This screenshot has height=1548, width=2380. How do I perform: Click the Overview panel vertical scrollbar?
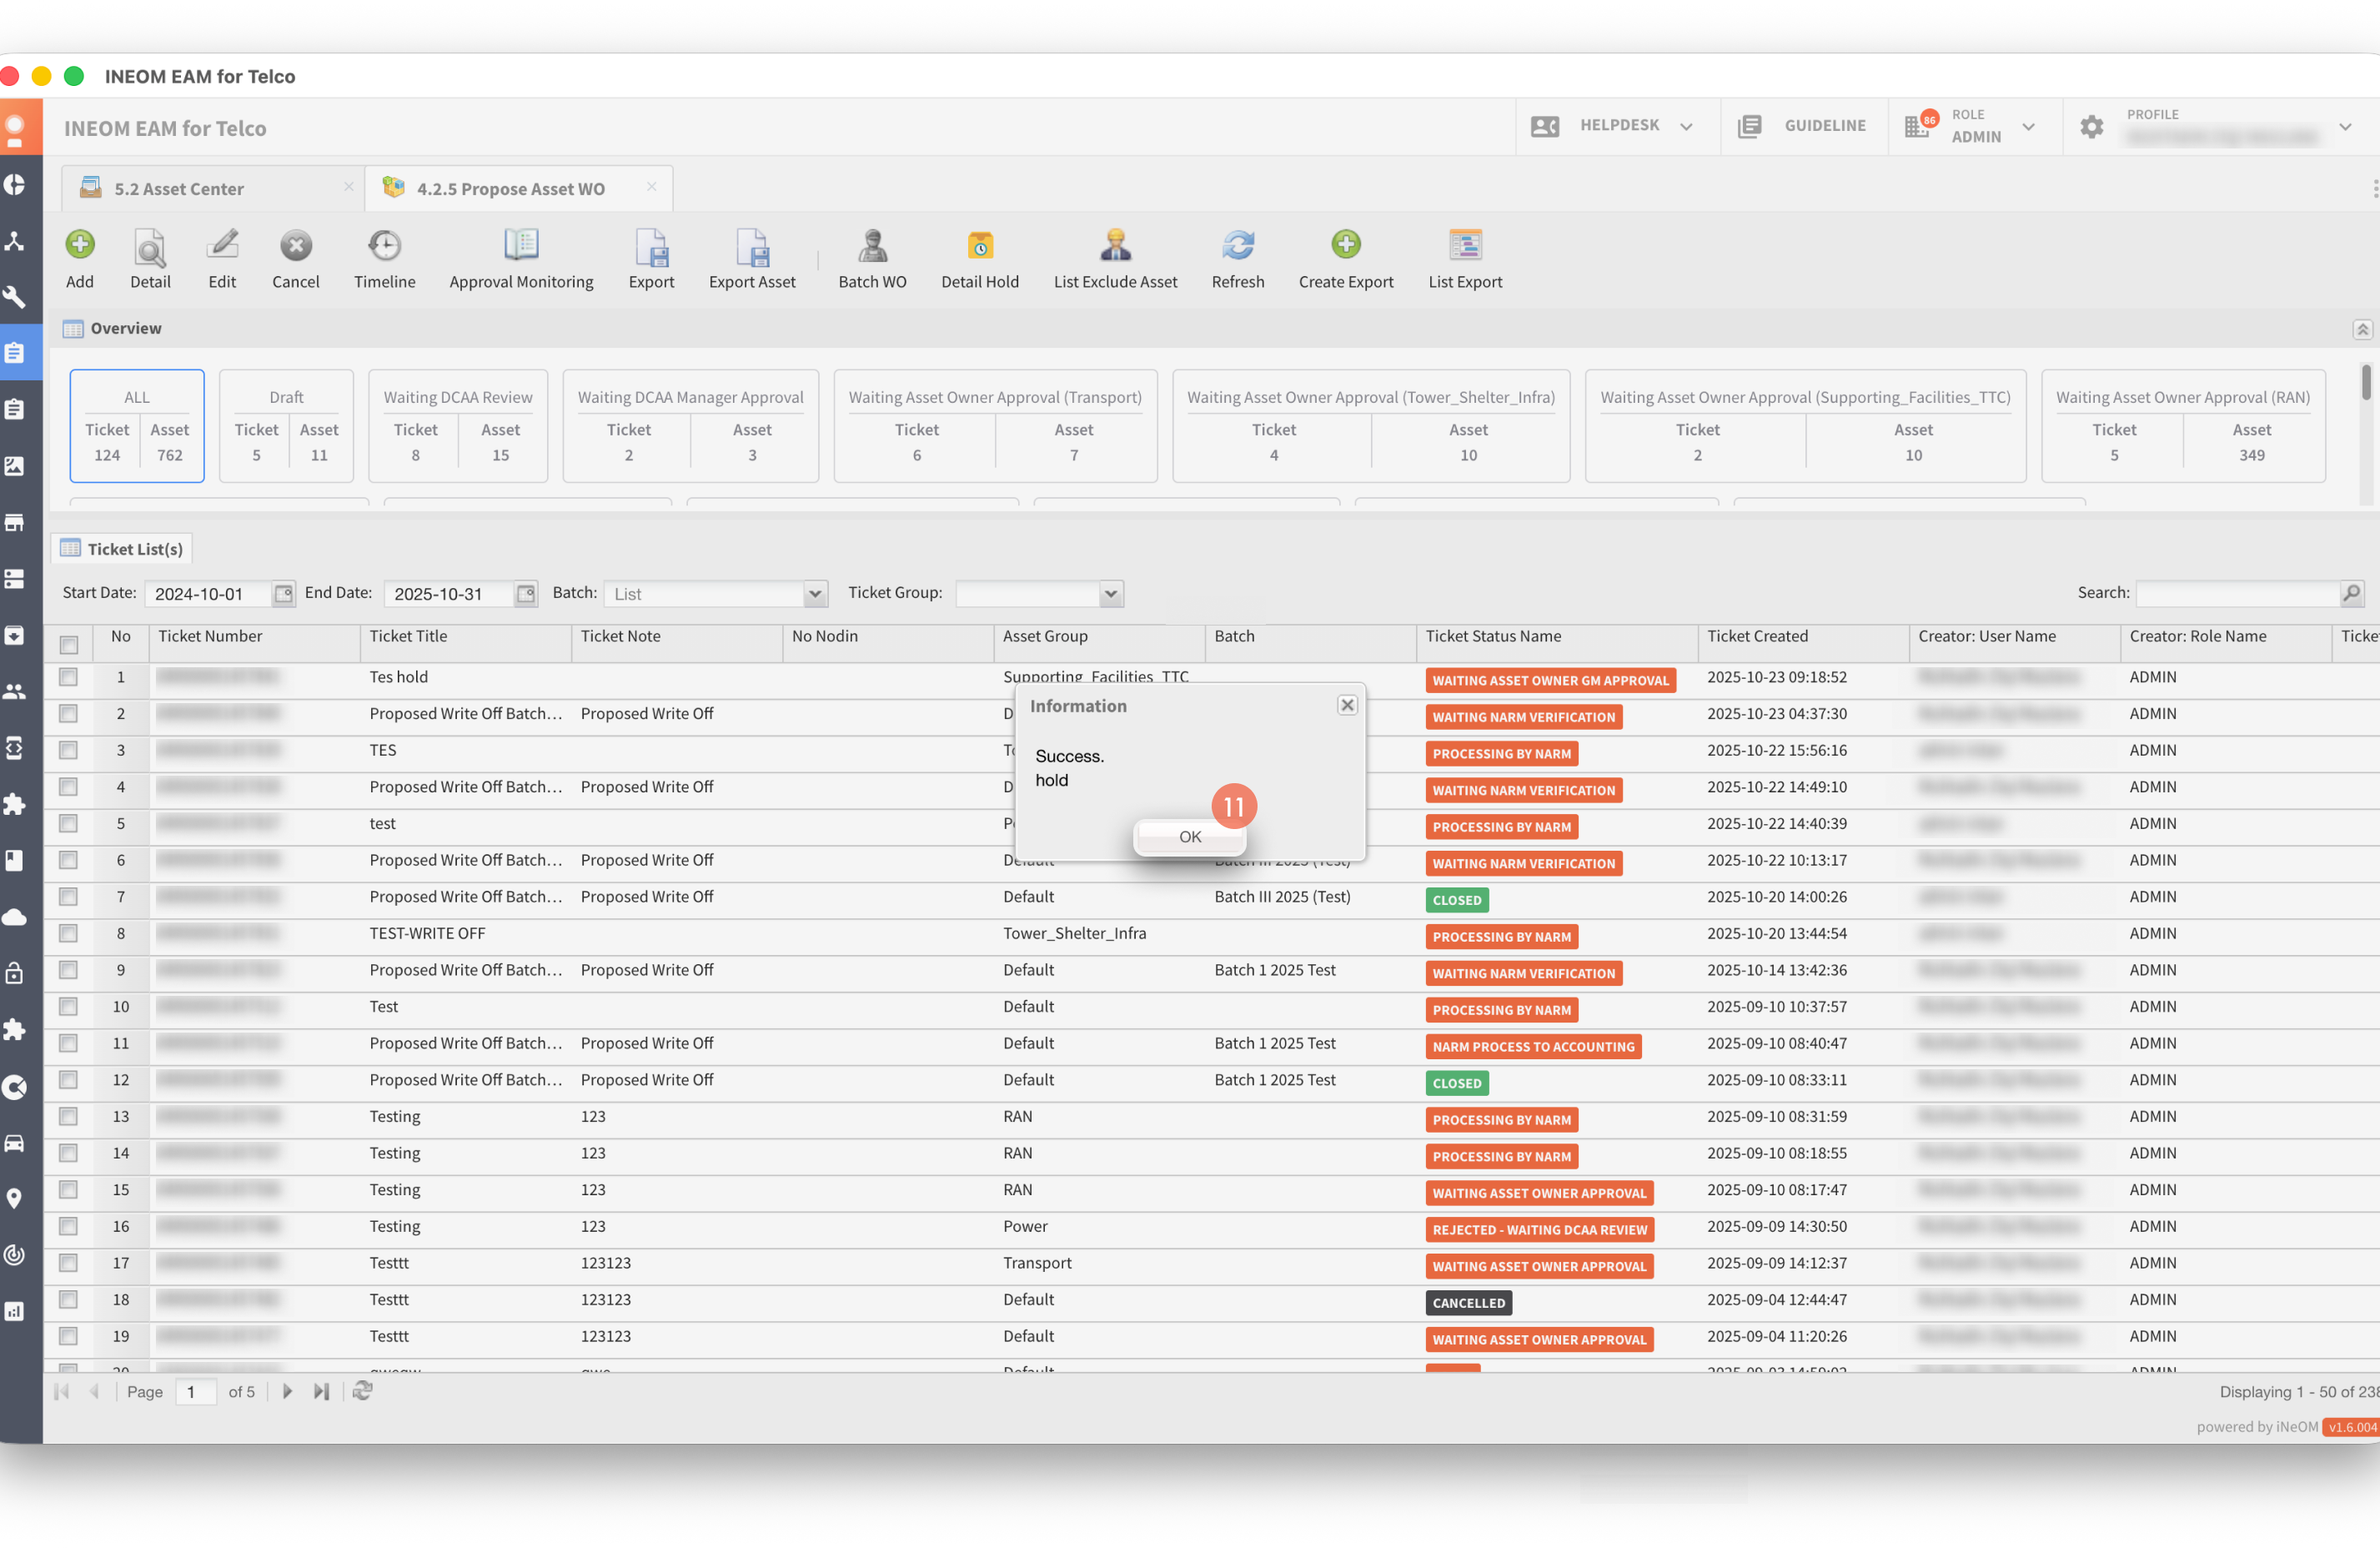point(2365,383)
